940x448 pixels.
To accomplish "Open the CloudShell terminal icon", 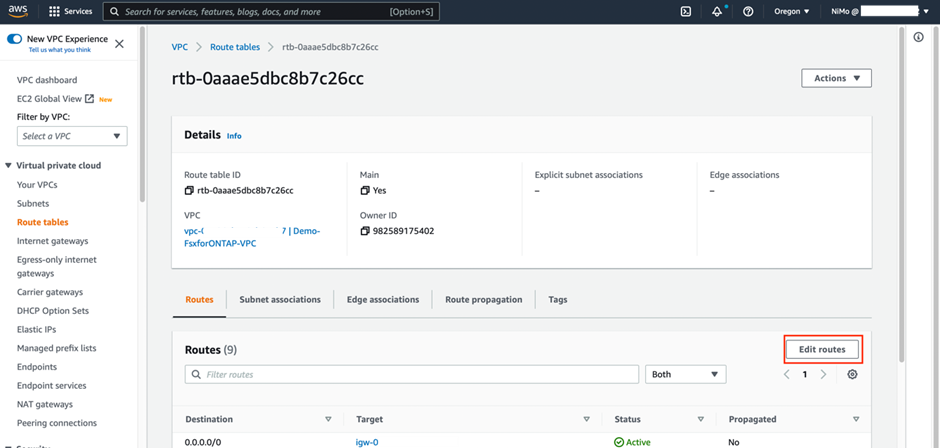I will [x=686, y=12].
